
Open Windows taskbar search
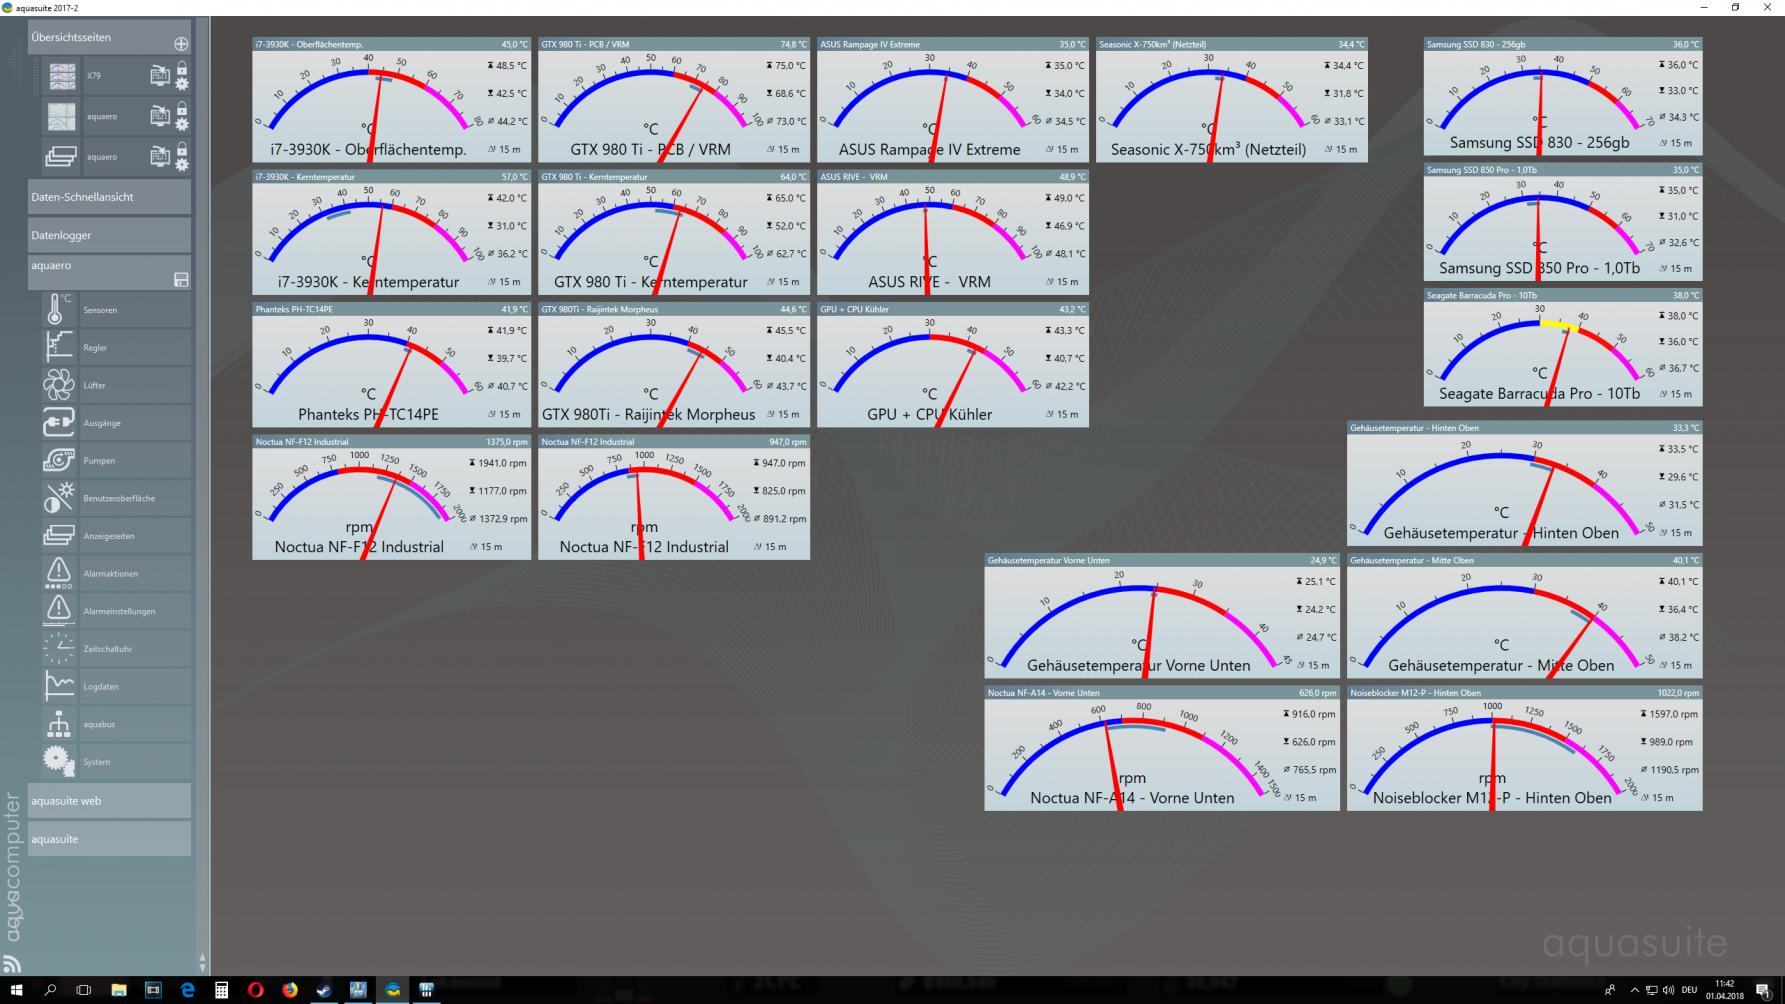[x=50, y=990]
